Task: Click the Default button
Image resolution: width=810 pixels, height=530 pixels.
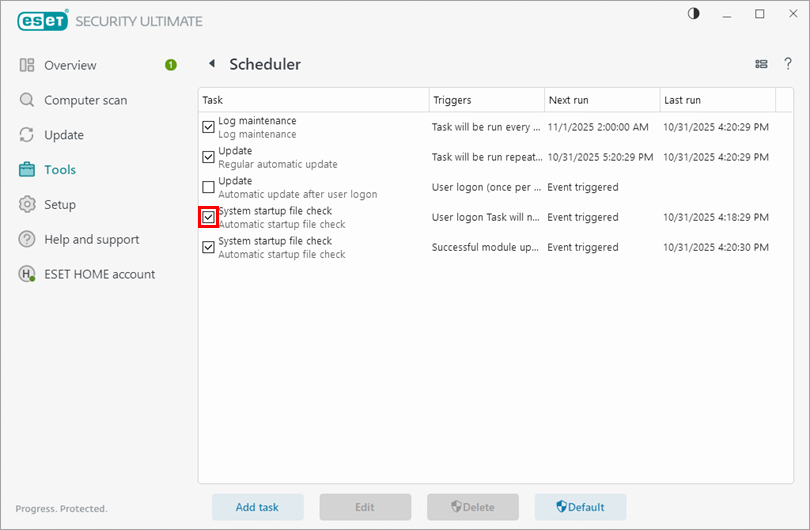Action: point(580,507)
